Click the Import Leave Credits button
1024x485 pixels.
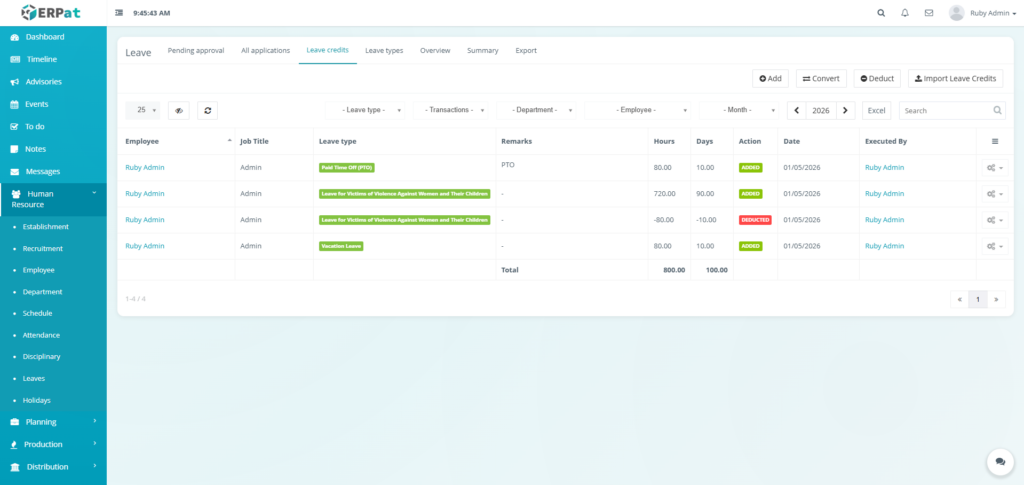pyautogui.click(x=955, y=78)
